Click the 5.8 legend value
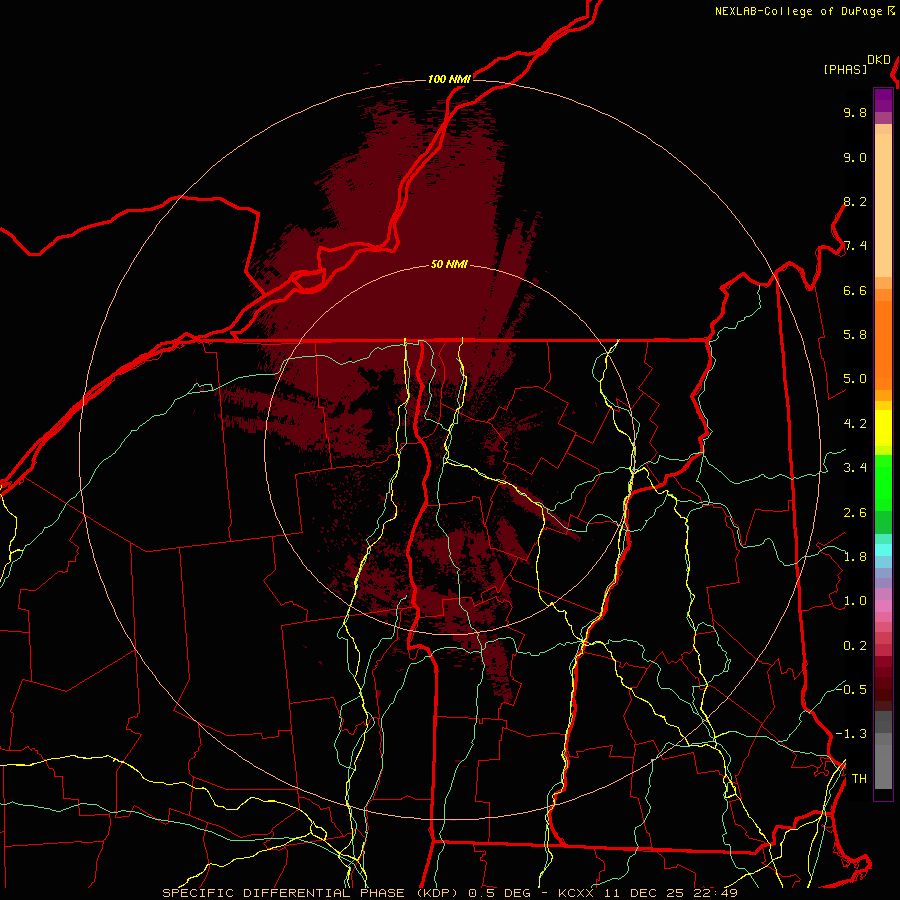 pyautogui.click(x=855, y=335)
